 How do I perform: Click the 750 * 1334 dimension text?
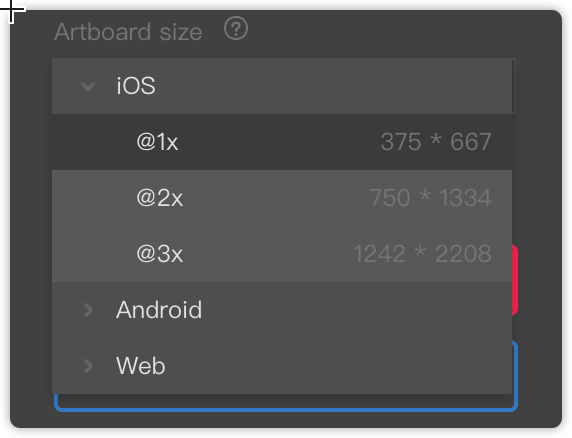pyautogui.click(x=430, y=198)
